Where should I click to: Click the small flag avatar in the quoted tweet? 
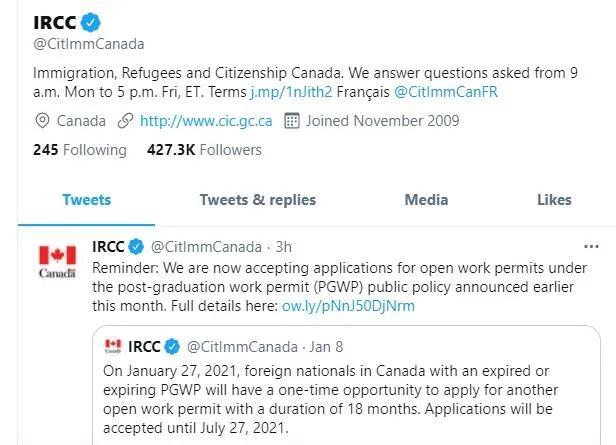[113, 346]
